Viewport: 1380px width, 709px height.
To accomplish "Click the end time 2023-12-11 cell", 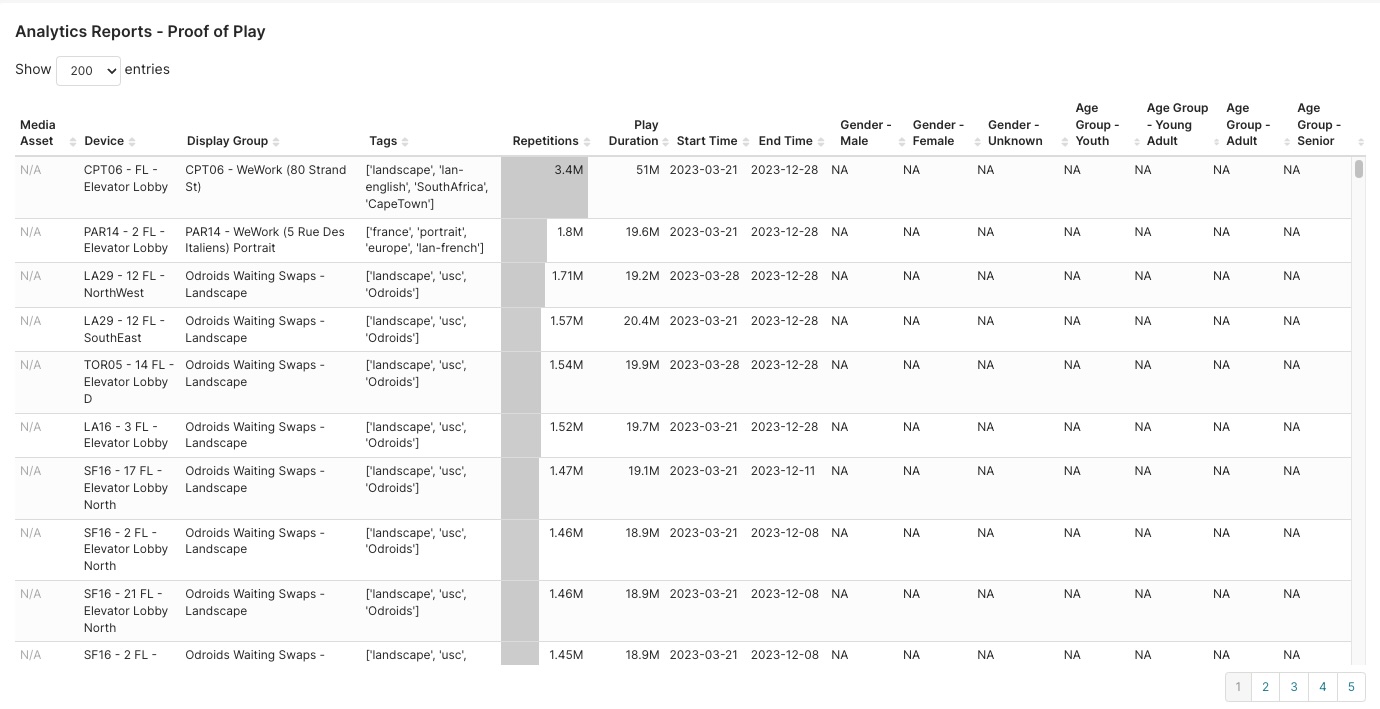I will (785, 471).
